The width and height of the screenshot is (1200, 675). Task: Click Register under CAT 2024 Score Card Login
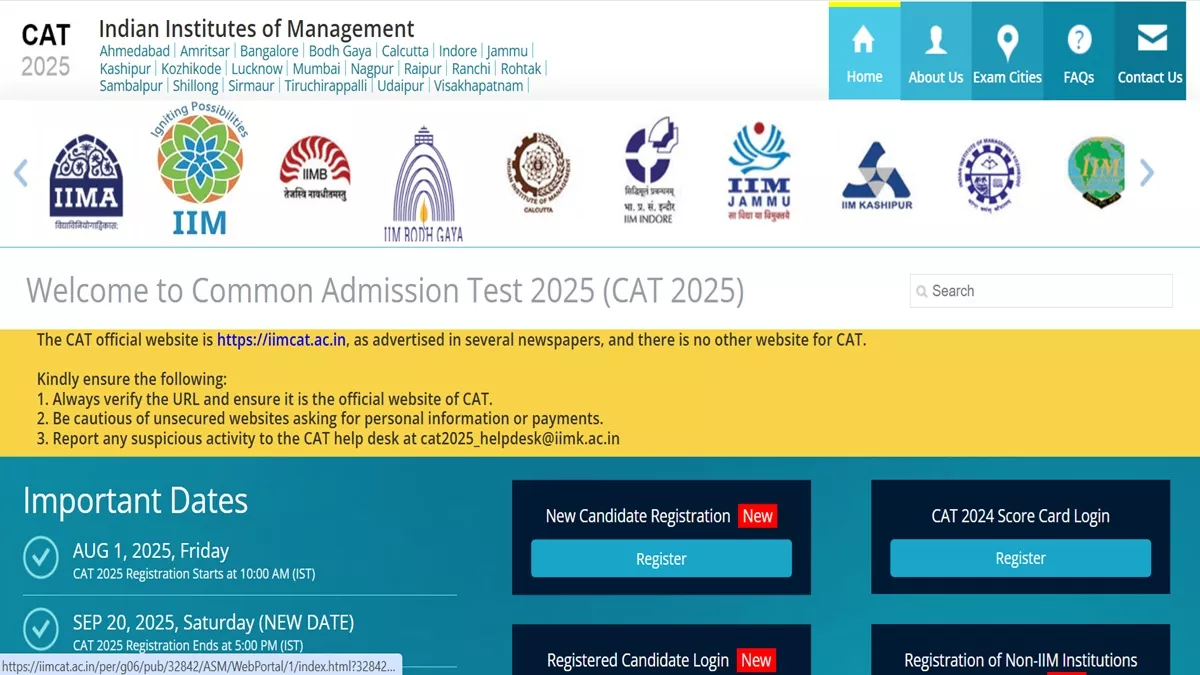1020,559
